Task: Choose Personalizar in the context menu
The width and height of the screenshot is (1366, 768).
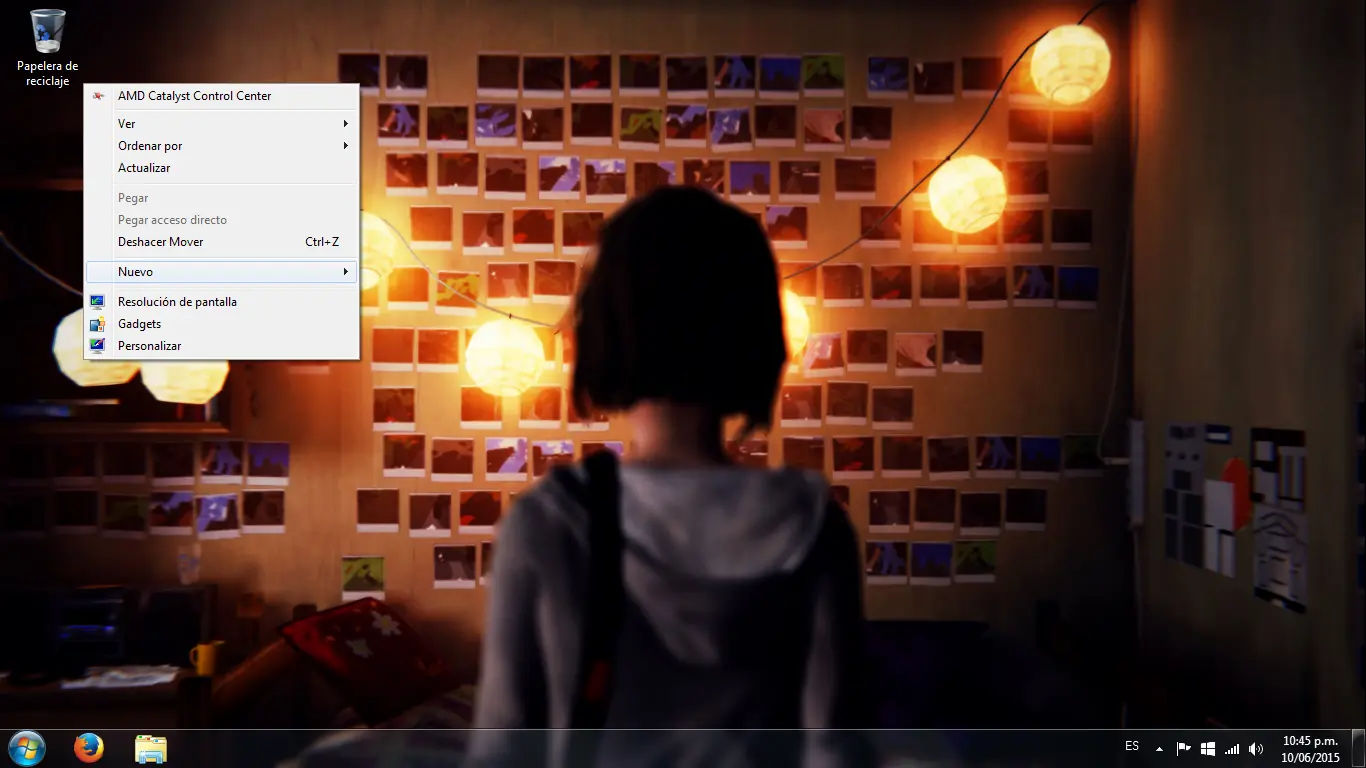Action: 222,346
